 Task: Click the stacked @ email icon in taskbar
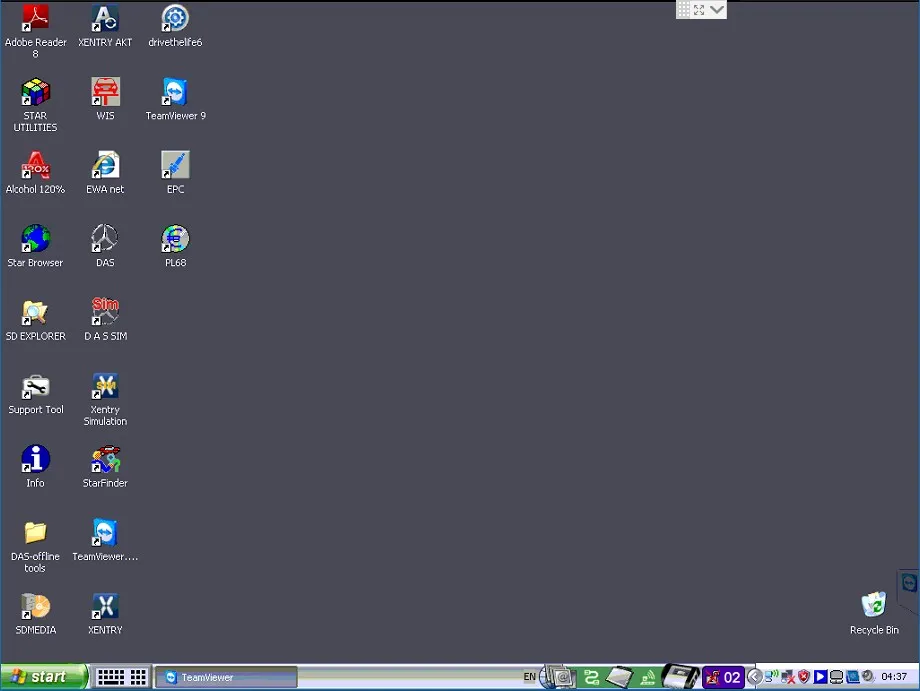[559, 676]
